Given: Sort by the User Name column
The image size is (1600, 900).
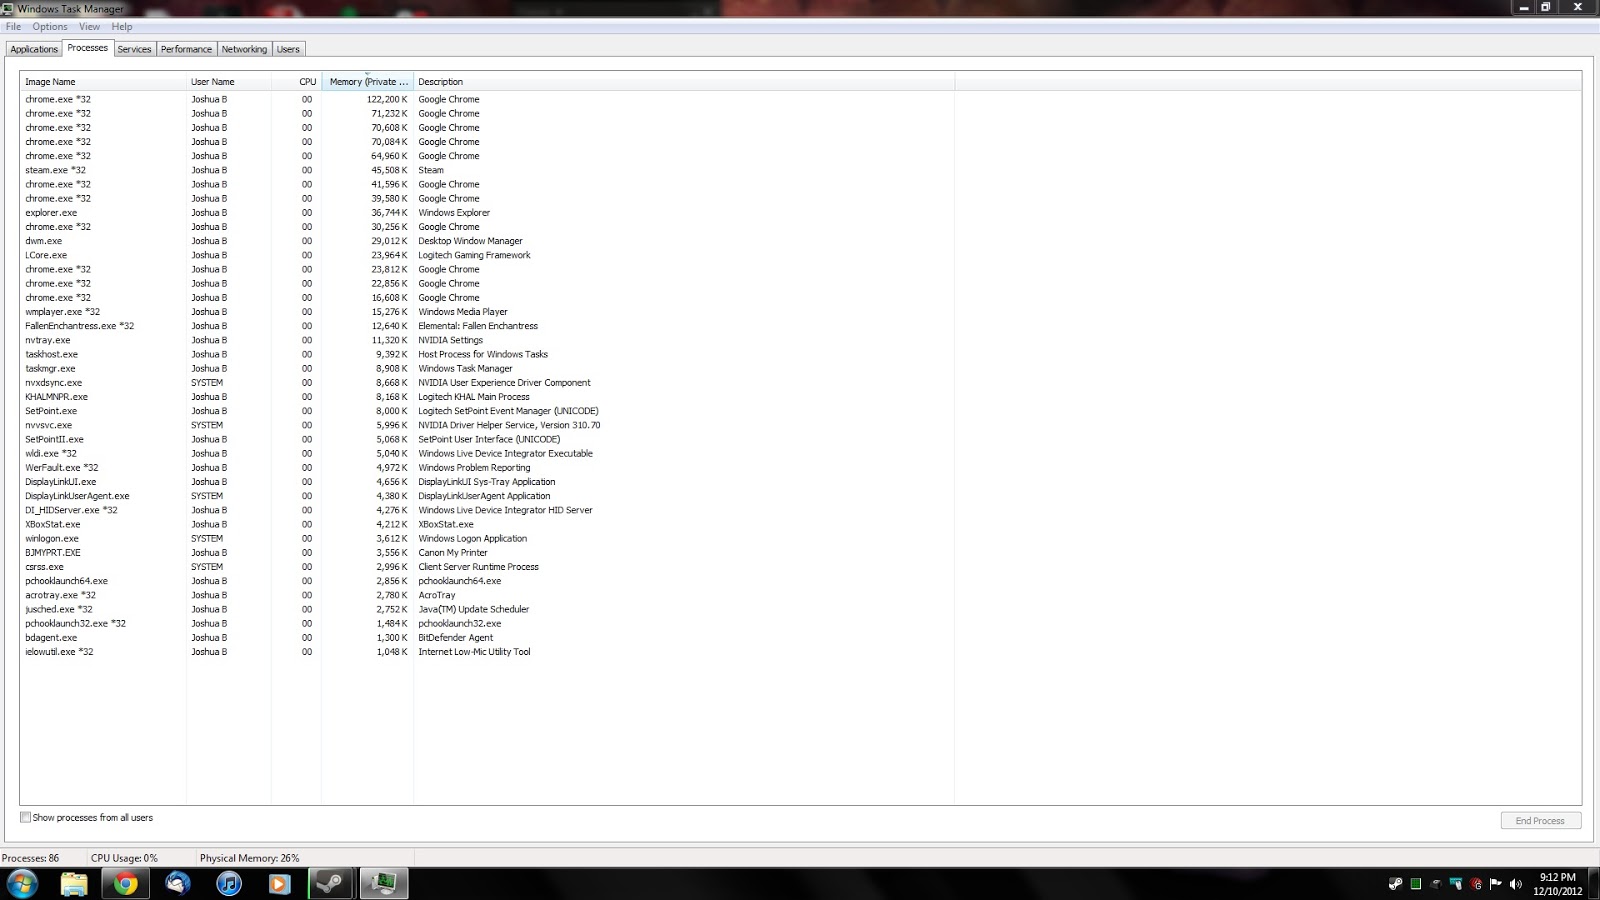Looking at the screenshot, I should click(x=228, y=82).
